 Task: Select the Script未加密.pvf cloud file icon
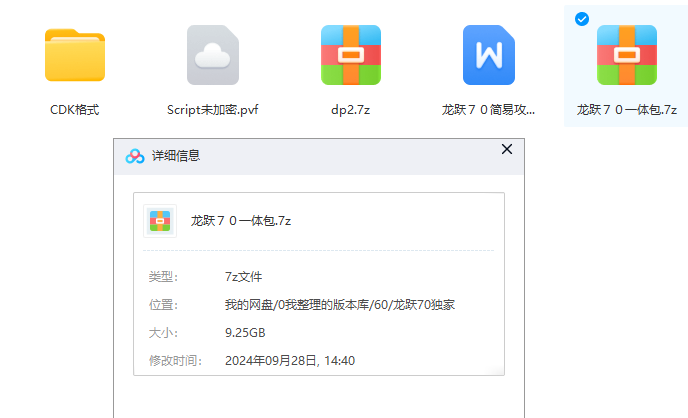click(x=213, y=55)
